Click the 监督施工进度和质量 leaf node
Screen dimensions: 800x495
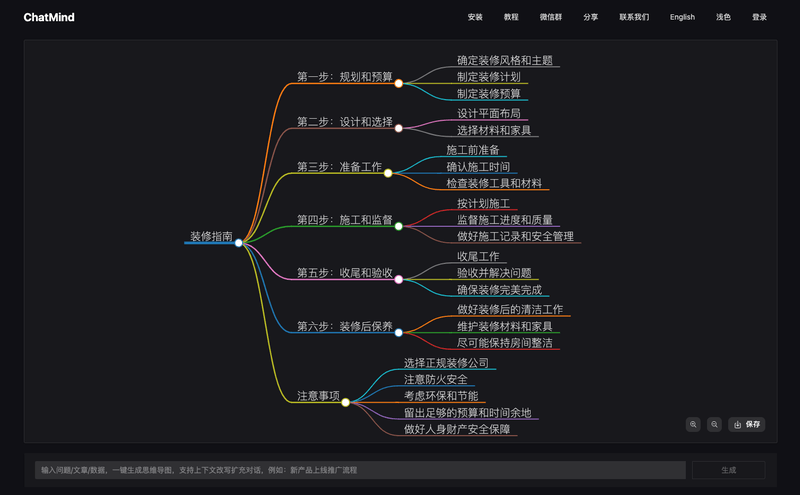pos(505,219)
